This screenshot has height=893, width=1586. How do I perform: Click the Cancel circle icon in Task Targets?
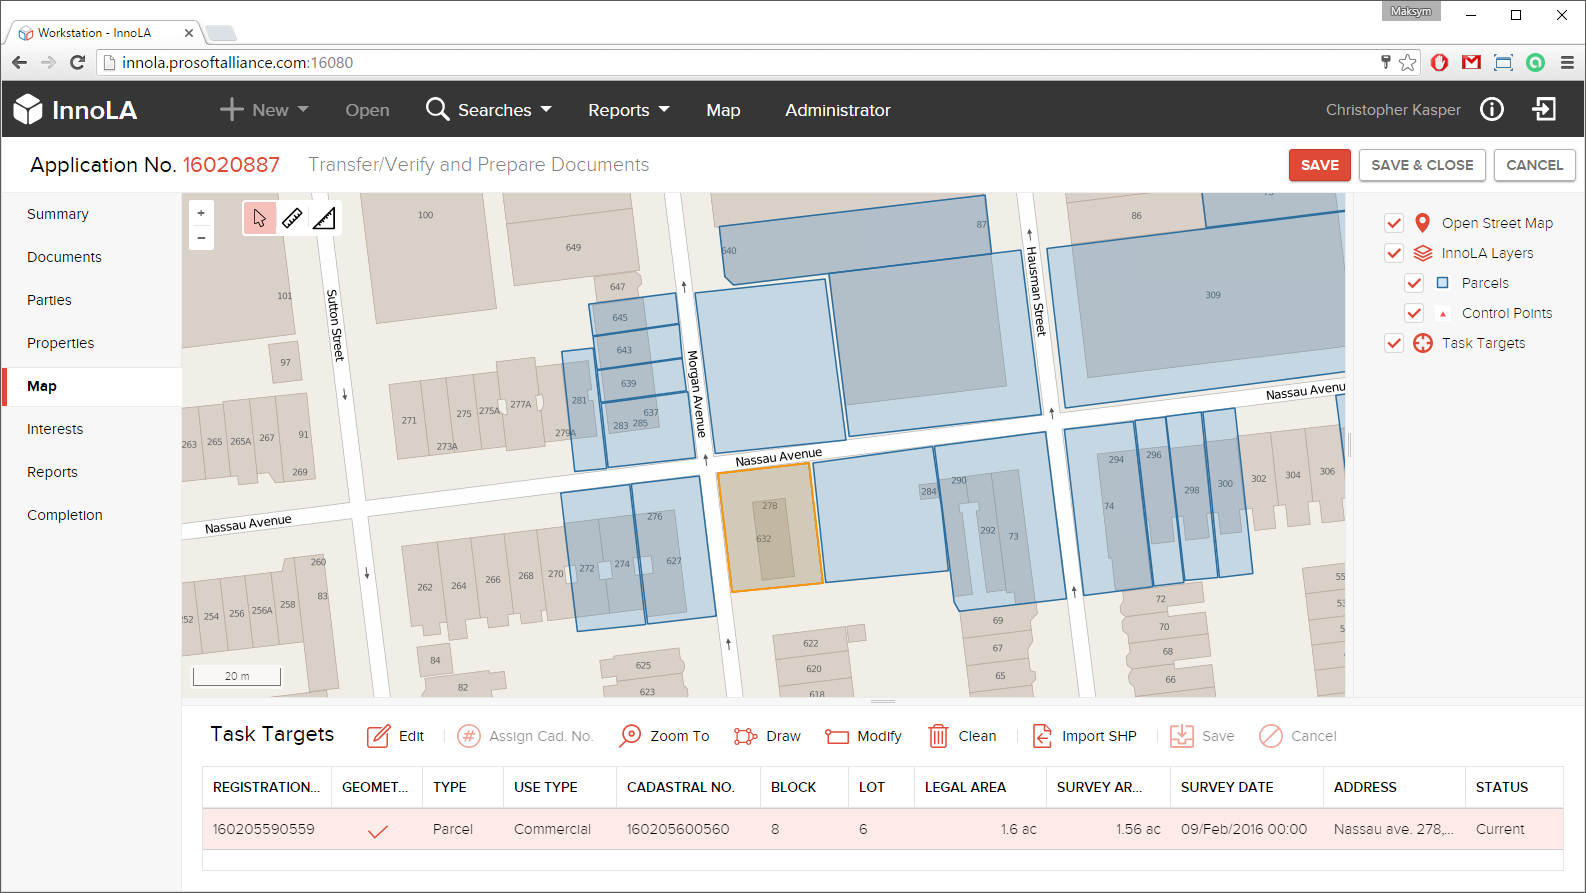coord(1271,736)
